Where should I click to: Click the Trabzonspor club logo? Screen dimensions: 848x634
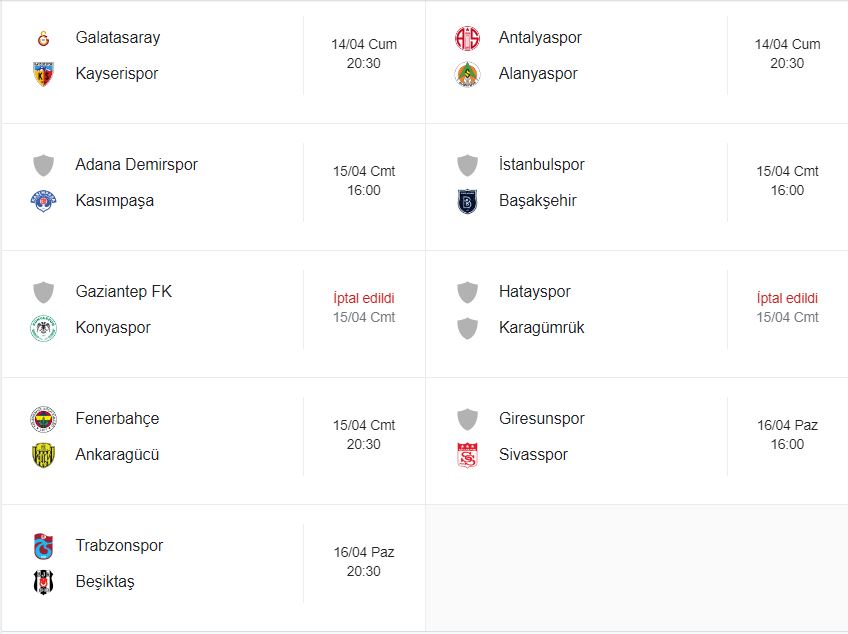43,546
